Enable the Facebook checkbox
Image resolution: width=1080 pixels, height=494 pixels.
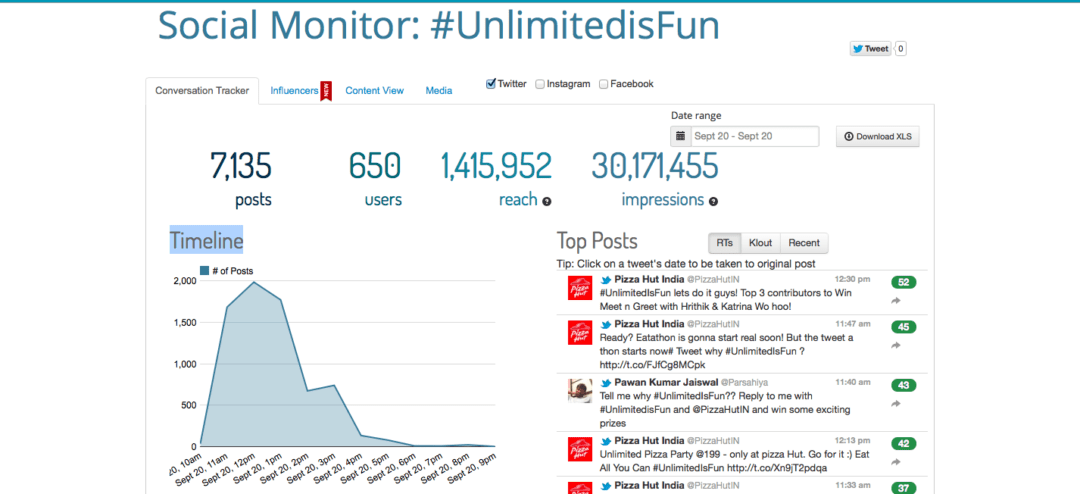[603, 84]
